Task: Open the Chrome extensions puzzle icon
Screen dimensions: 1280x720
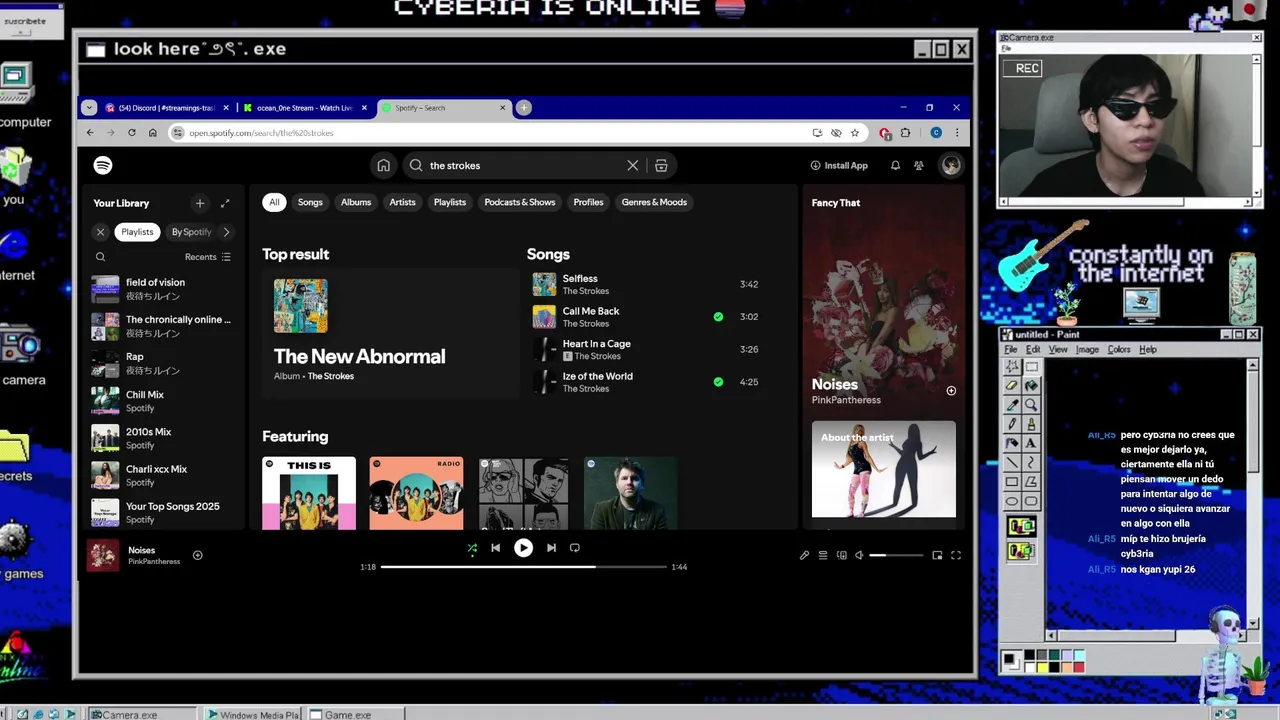Action: (x=905, y=133)
